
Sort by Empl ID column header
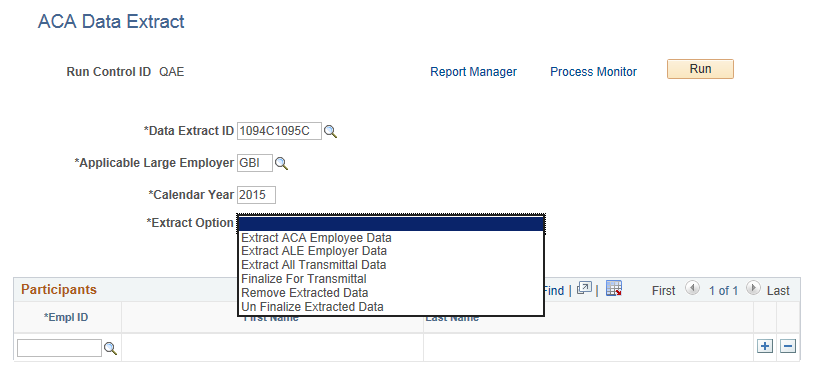66,317
